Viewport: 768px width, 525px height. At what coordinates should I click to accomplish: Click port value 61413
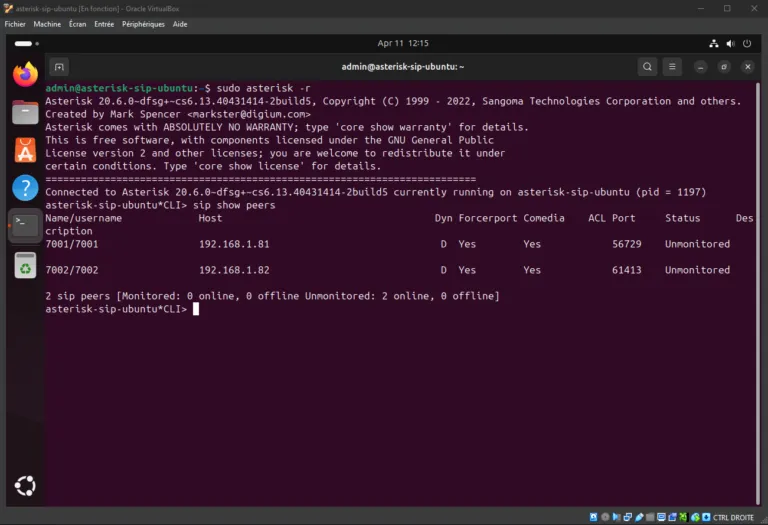(626, 270)
